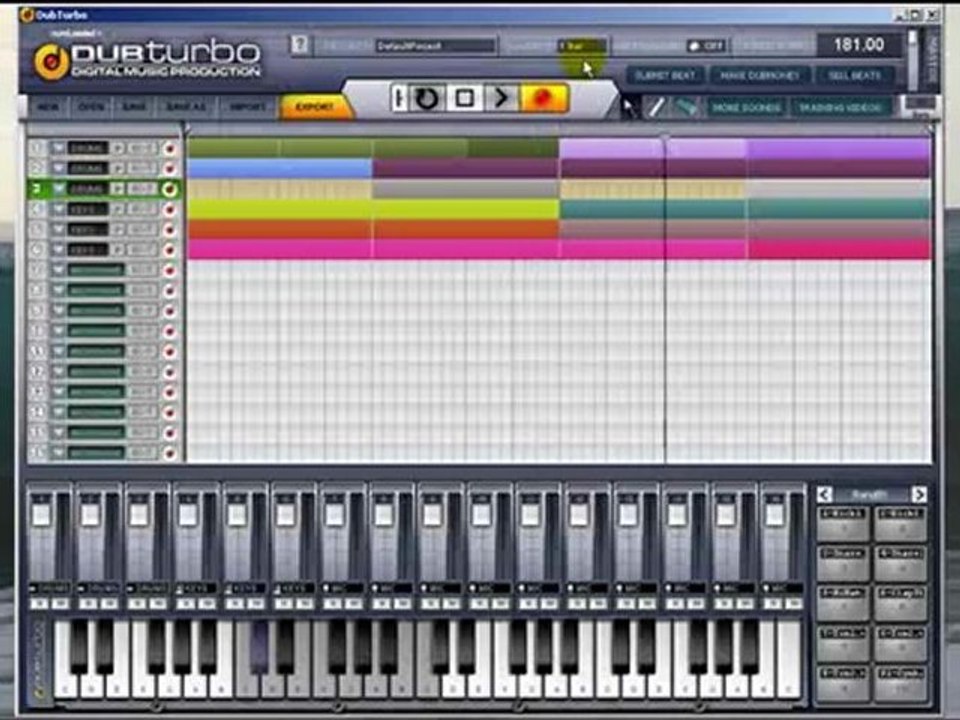The image size is (960, 720).
Task: Click the MORE SOUNDS button
Action: click(x=746, y=108)
